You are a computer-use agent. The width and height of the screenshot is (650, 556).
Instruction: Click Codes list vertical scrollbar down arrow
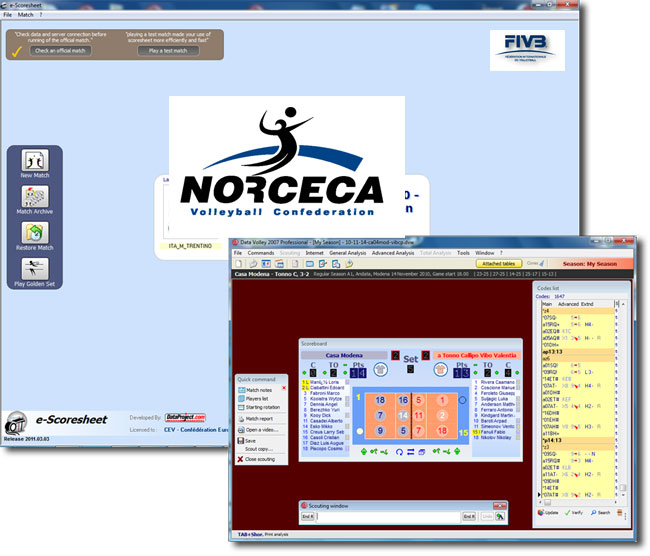pos(623,495)
